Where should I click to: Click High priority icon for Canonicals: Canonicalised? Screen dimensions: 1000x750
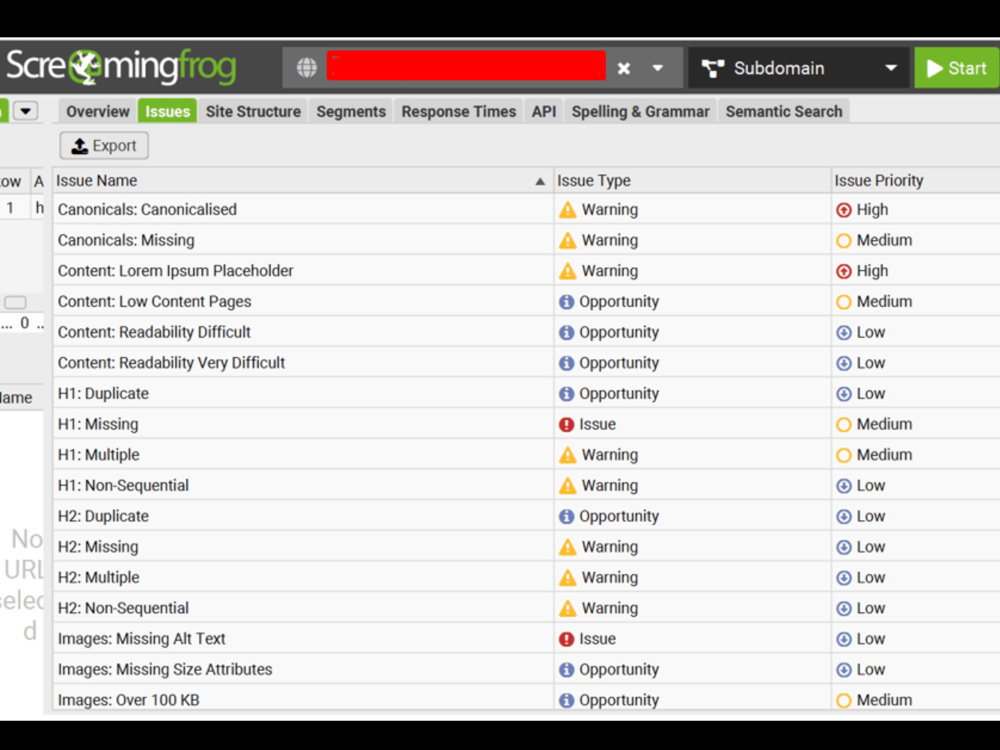(844, 210)
